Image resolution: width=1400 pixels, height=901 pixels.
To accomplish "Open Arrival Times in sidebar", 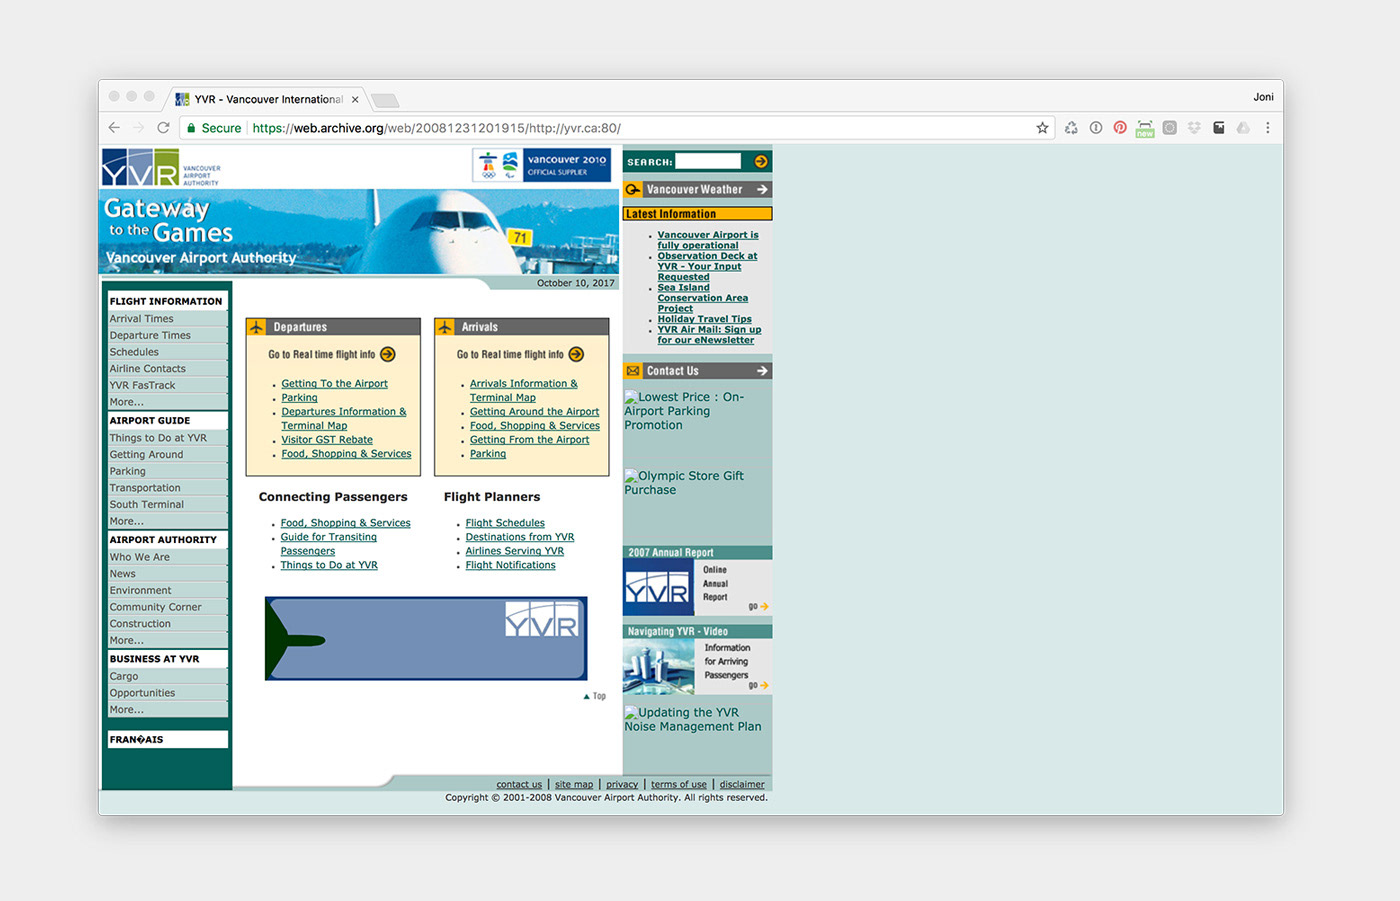I will pyautogui.click(x=141, y=319).
